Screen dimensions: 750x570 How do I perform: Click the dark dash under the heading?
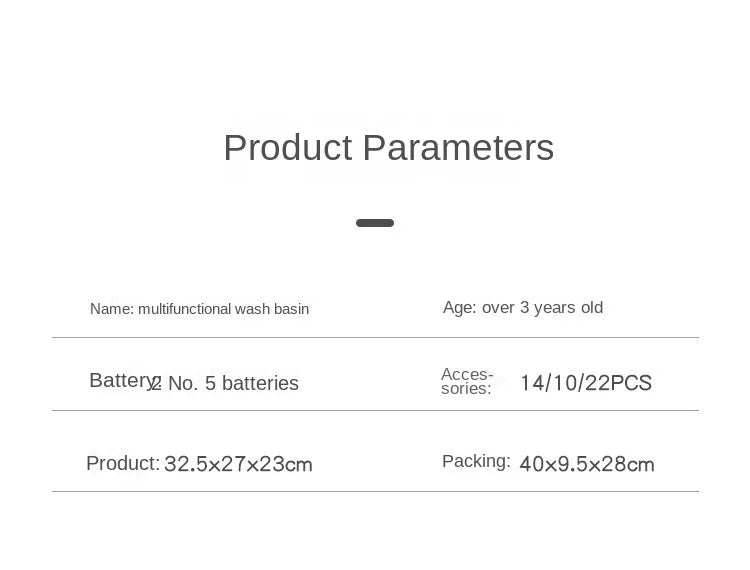point(375,223)
